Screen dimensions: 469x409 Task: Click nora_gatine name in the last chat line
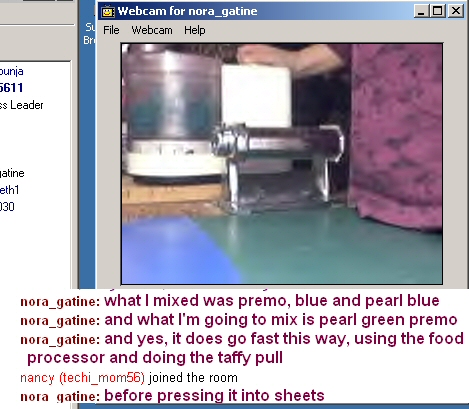click(x=60, y=397)
